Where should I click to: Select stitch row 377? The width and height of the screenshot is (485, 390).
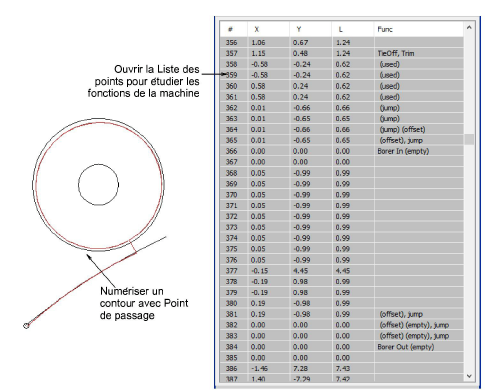coord(342,271)
